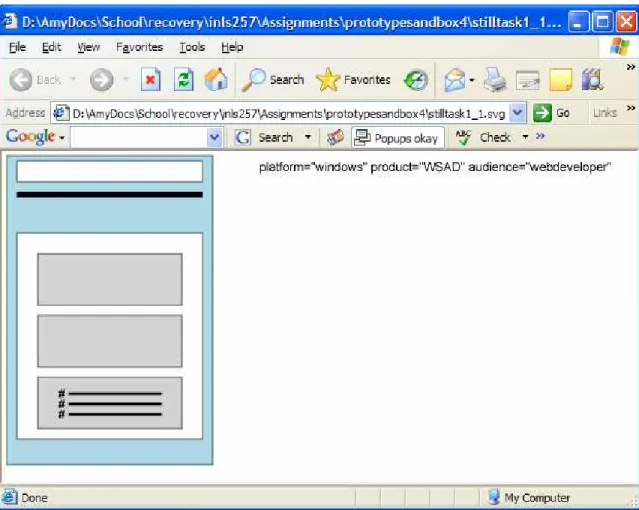This screenshot has height=510, width=639.
Task: Click the top gray rectangle in the SVG
Action: [x=110, y=279]
